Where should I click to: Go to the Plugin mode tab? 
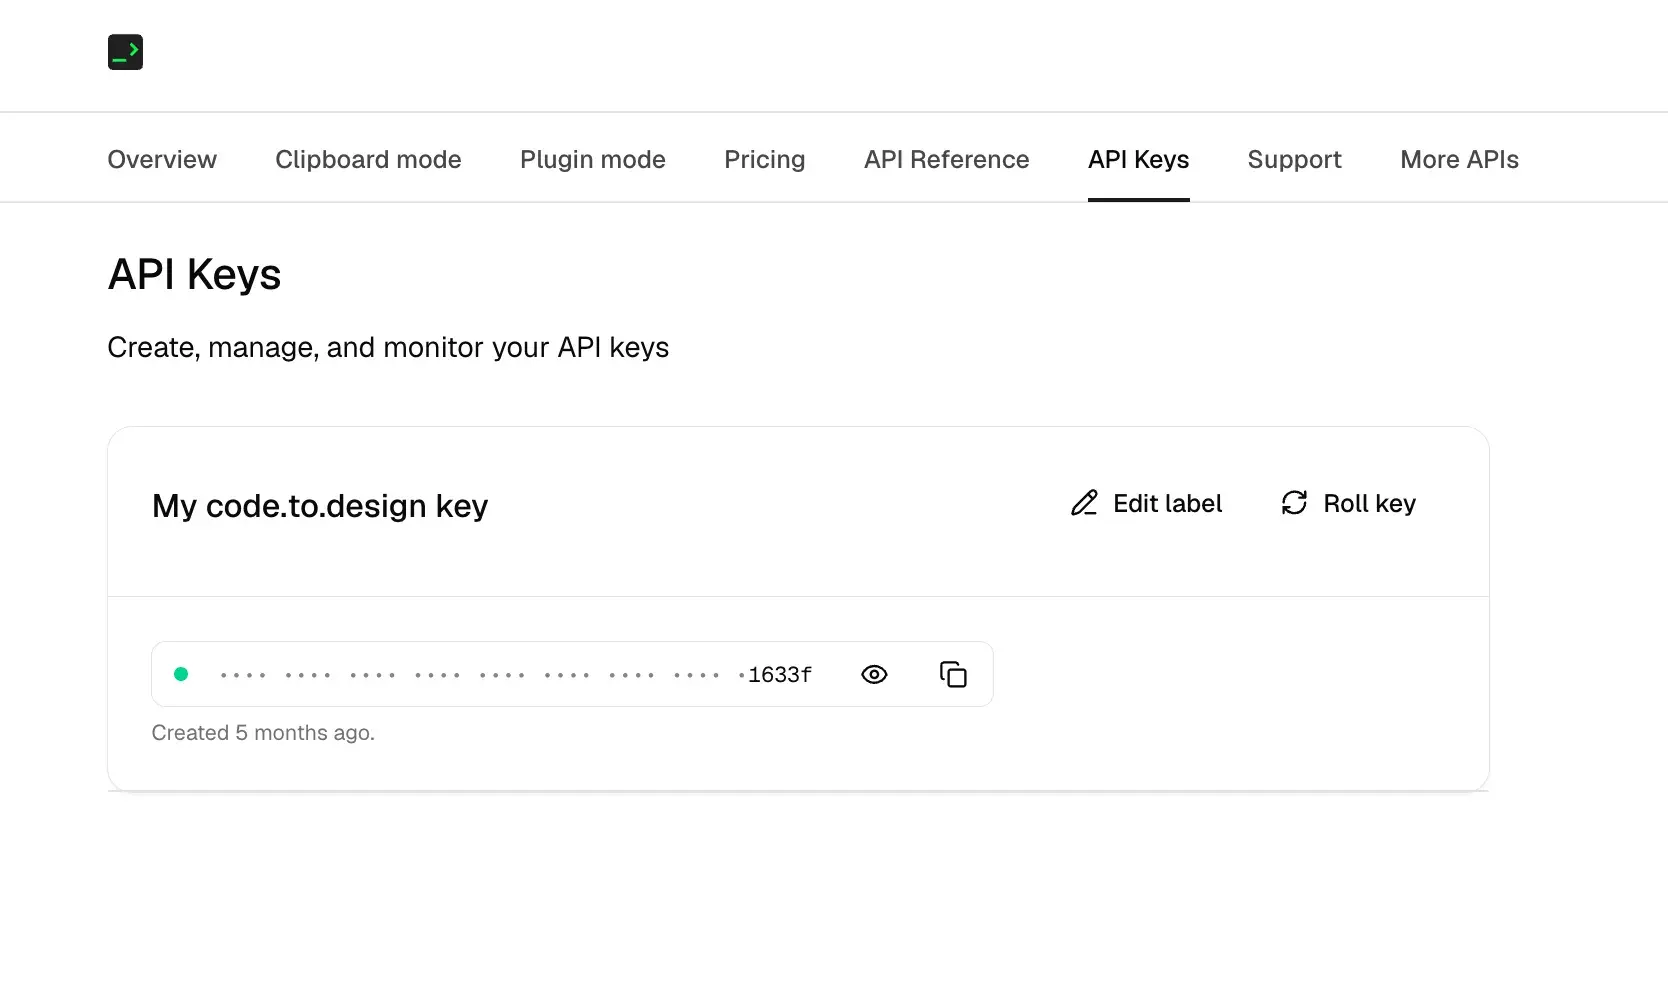click(x=593, y=159)
